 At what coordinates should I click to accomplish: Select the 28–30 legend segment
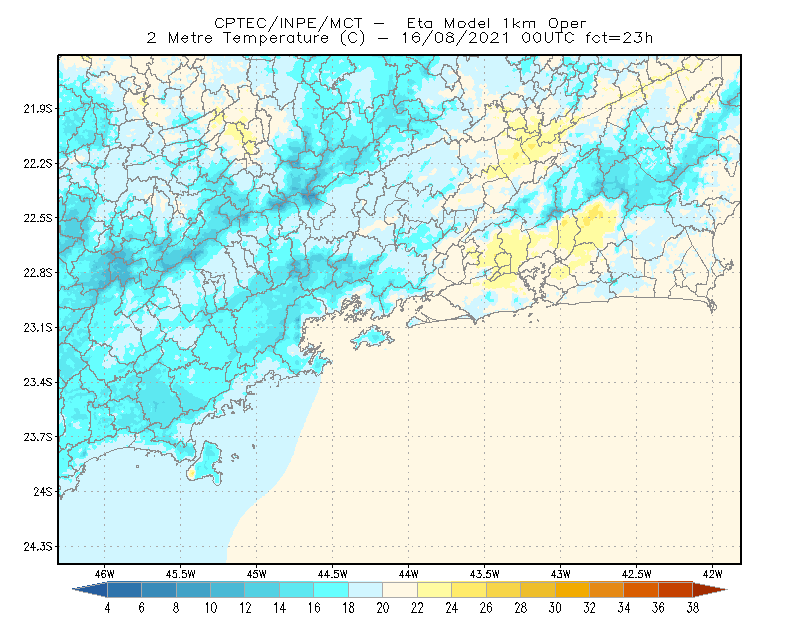pos(538,590)
